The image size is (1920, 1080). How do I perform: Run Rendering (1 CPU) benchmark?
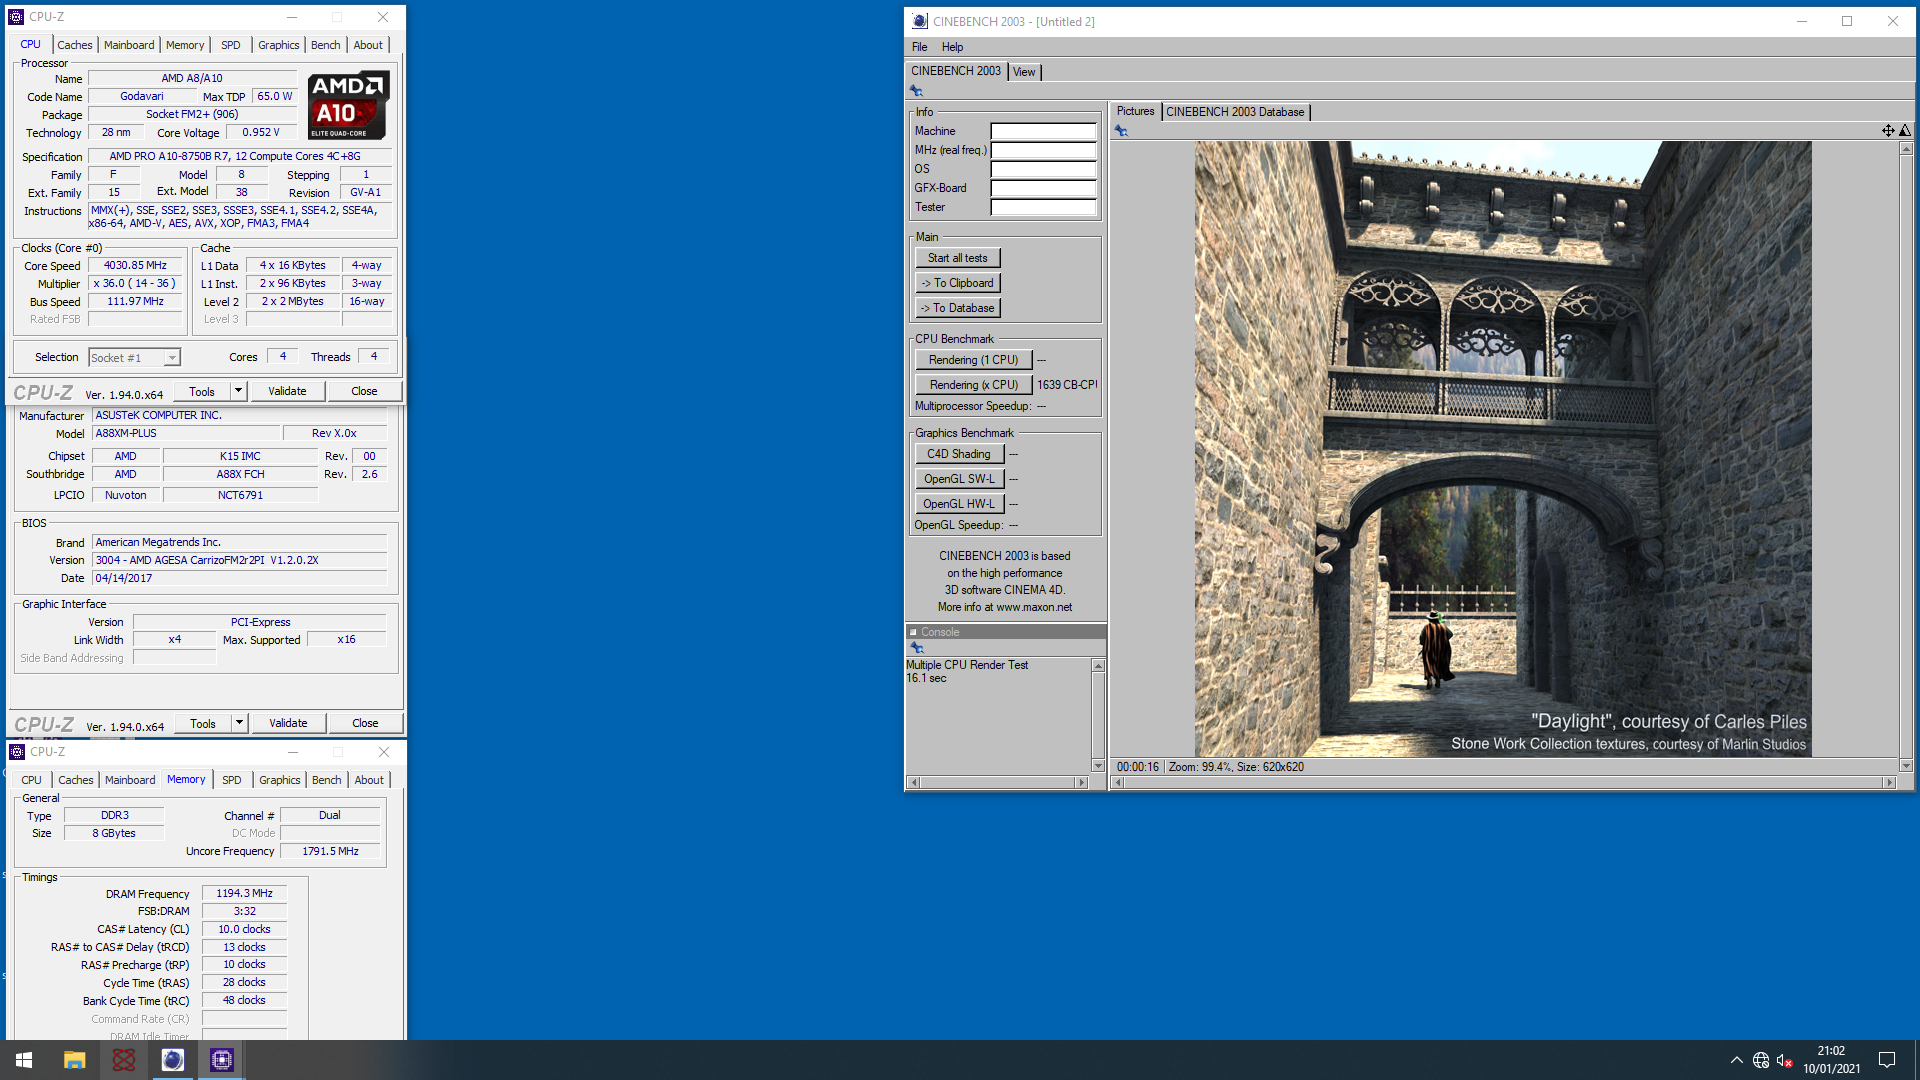973,360
